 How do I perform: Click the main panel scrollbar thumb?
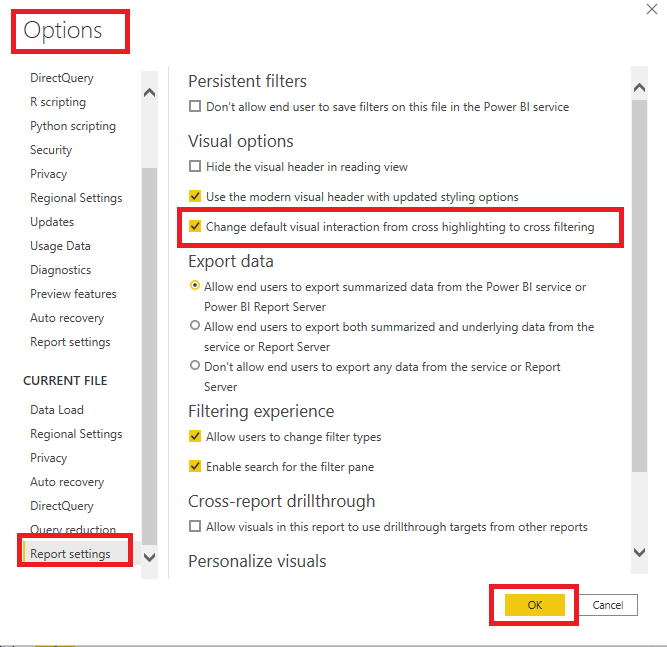coord(639,286)
